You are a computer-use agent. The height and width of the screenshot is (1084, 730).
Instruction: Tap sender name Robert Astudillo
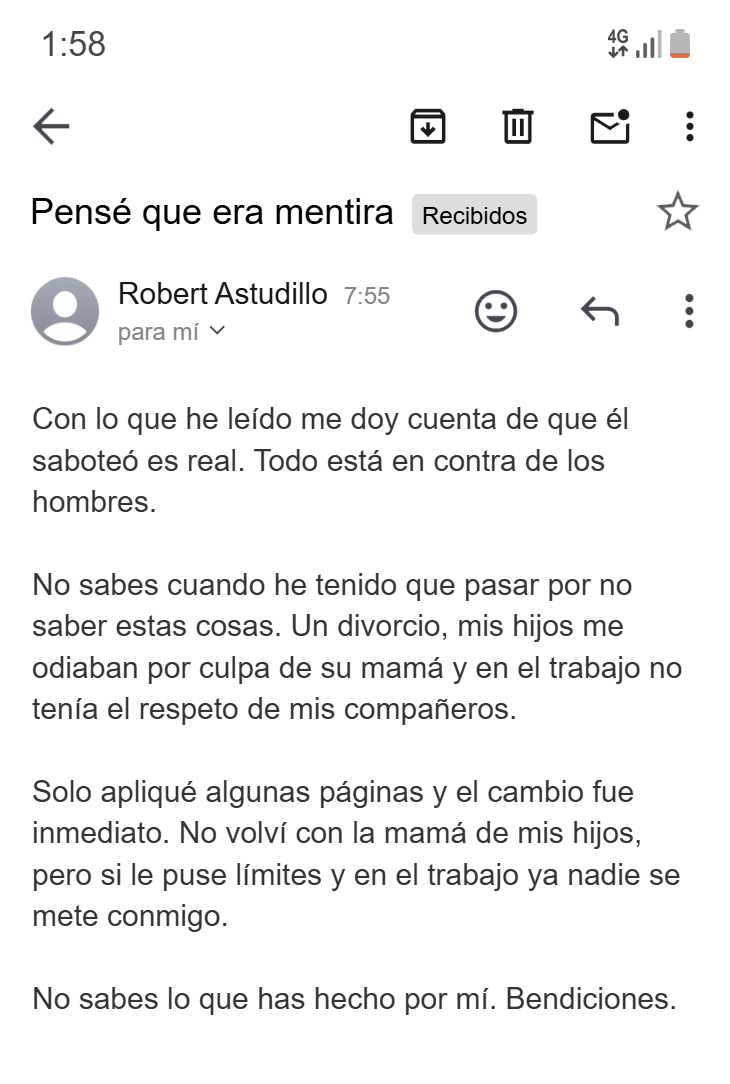pos(223,294)
